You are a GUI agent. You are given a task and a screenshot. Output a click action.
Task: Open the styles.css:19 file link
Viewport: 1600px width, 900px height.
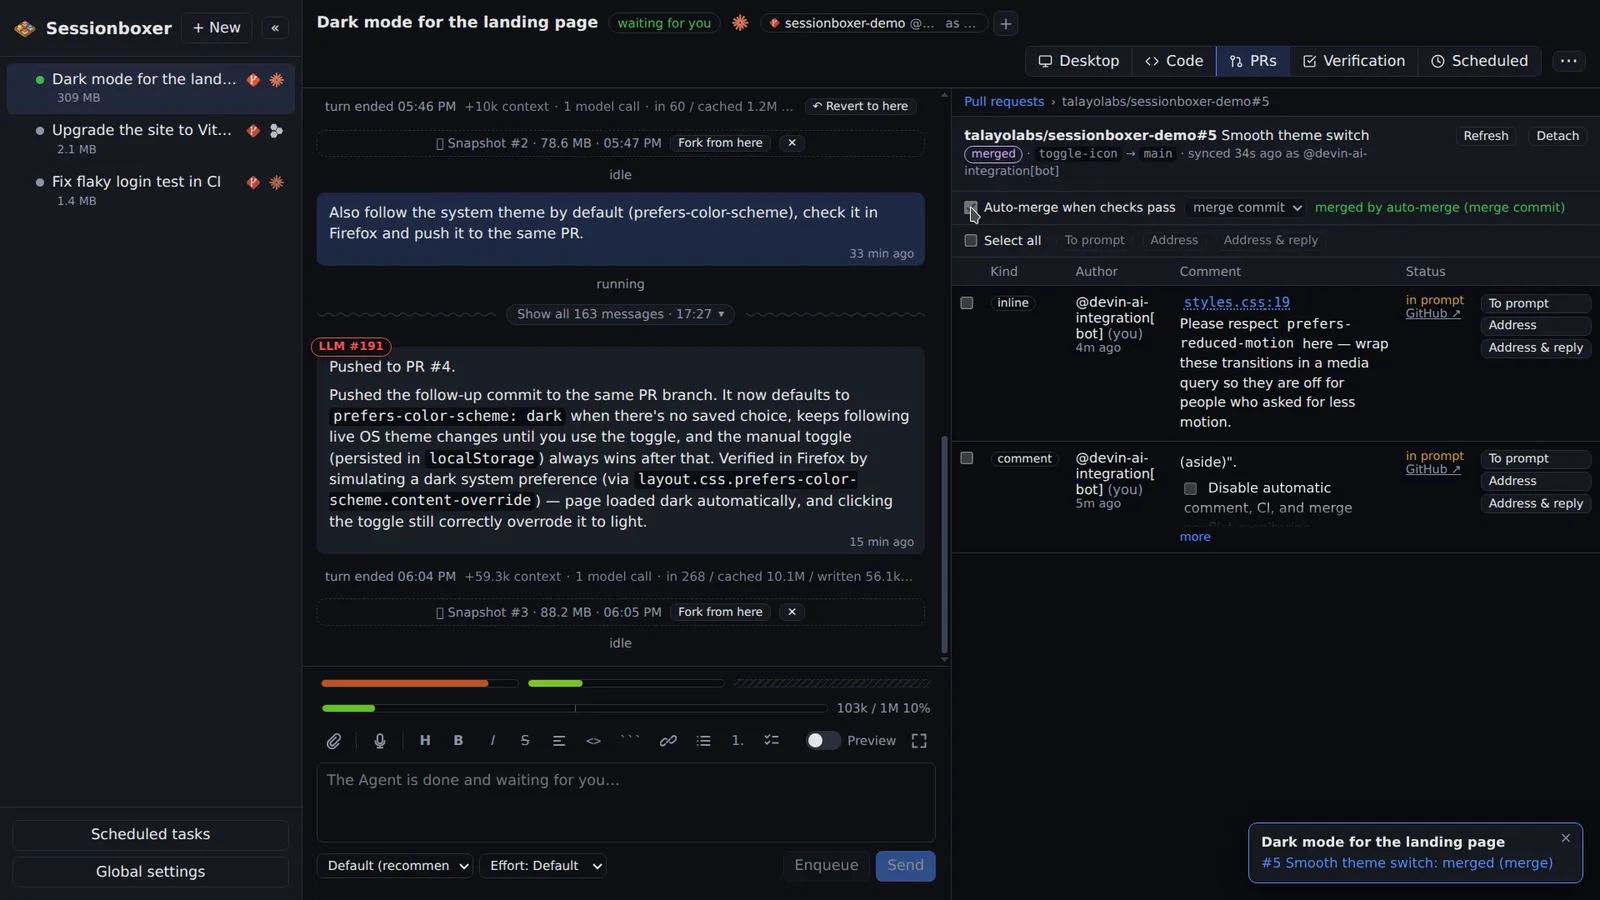click(x=1237, y=303)
